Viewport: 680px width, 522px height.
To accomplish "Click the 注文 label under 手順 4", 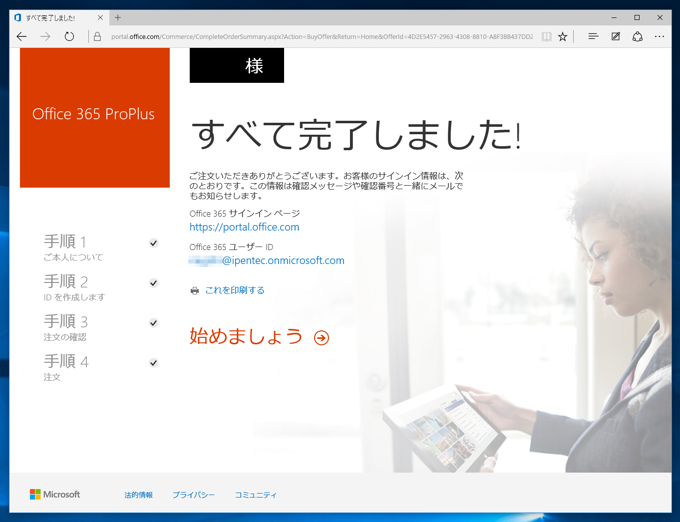I will click(x=52, y=377).
